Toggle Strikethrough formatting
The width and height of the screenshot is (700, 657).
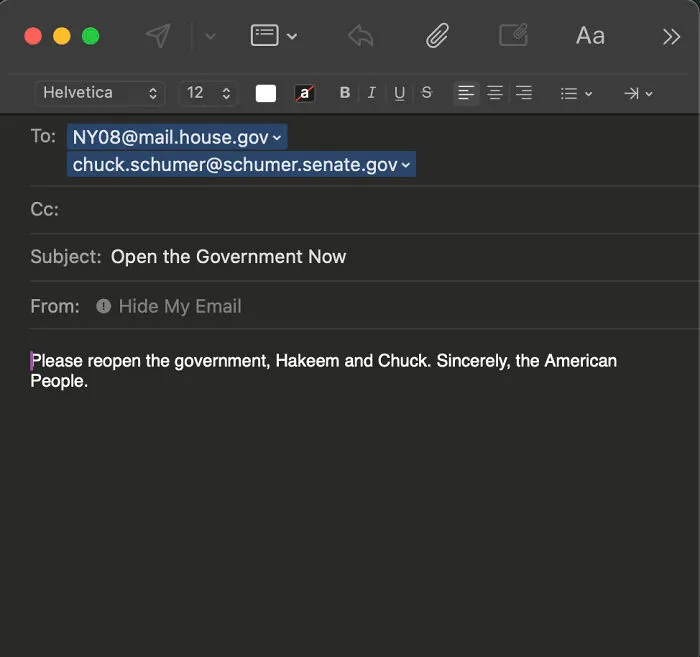tap(427, 93)
